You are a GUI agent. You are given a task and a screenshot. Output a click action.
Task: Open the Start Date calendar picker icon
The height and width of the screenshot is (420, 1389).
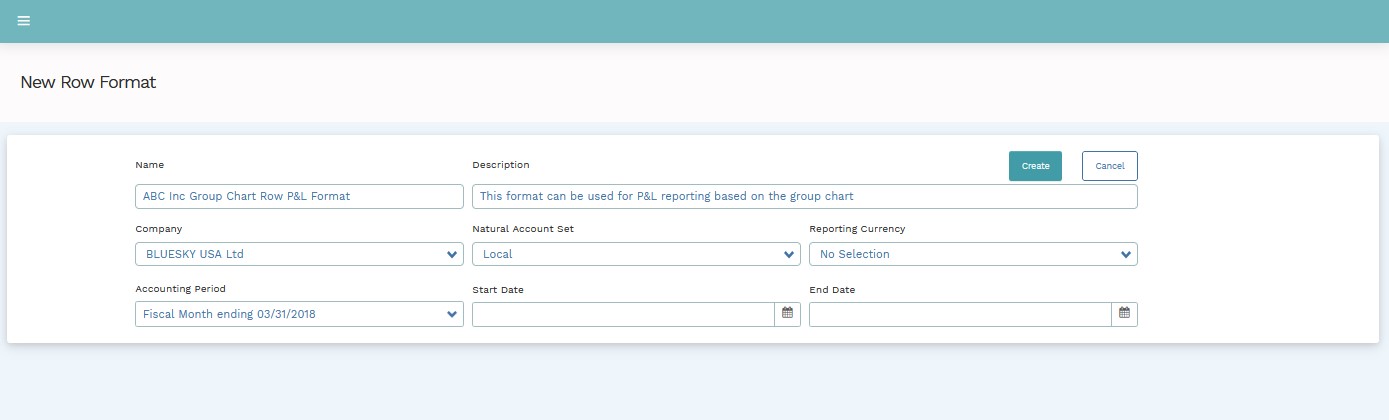tap(787, 314)
